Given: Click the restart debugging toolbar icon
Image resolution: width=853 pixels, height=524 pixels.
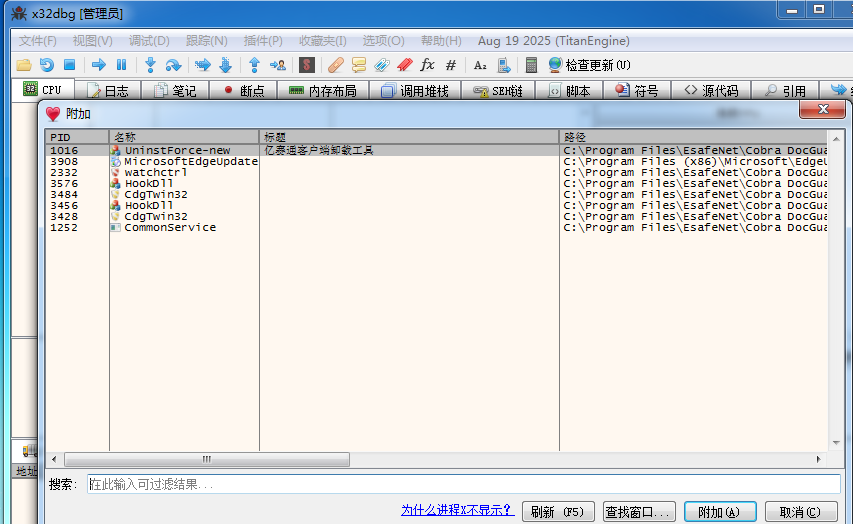Looking at the screenshot, I should pyautogui.click(x=47, y=65).
